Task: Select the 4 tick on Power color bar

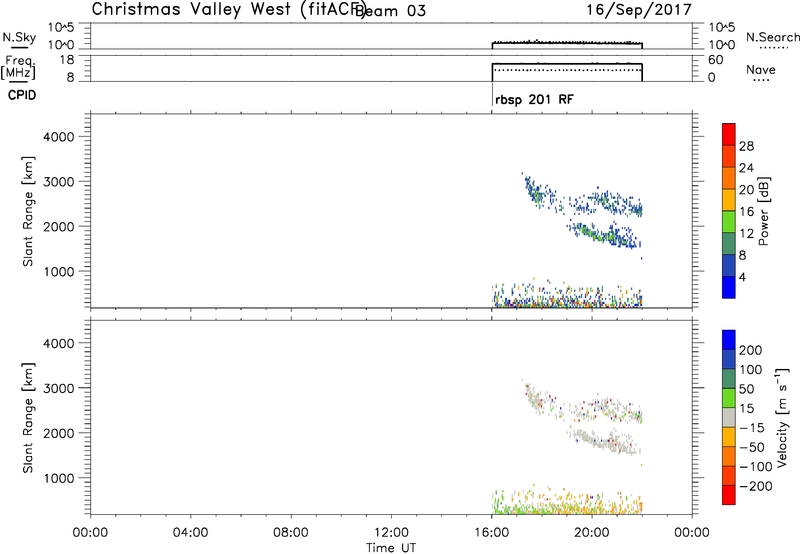Action: coord(742,277)
